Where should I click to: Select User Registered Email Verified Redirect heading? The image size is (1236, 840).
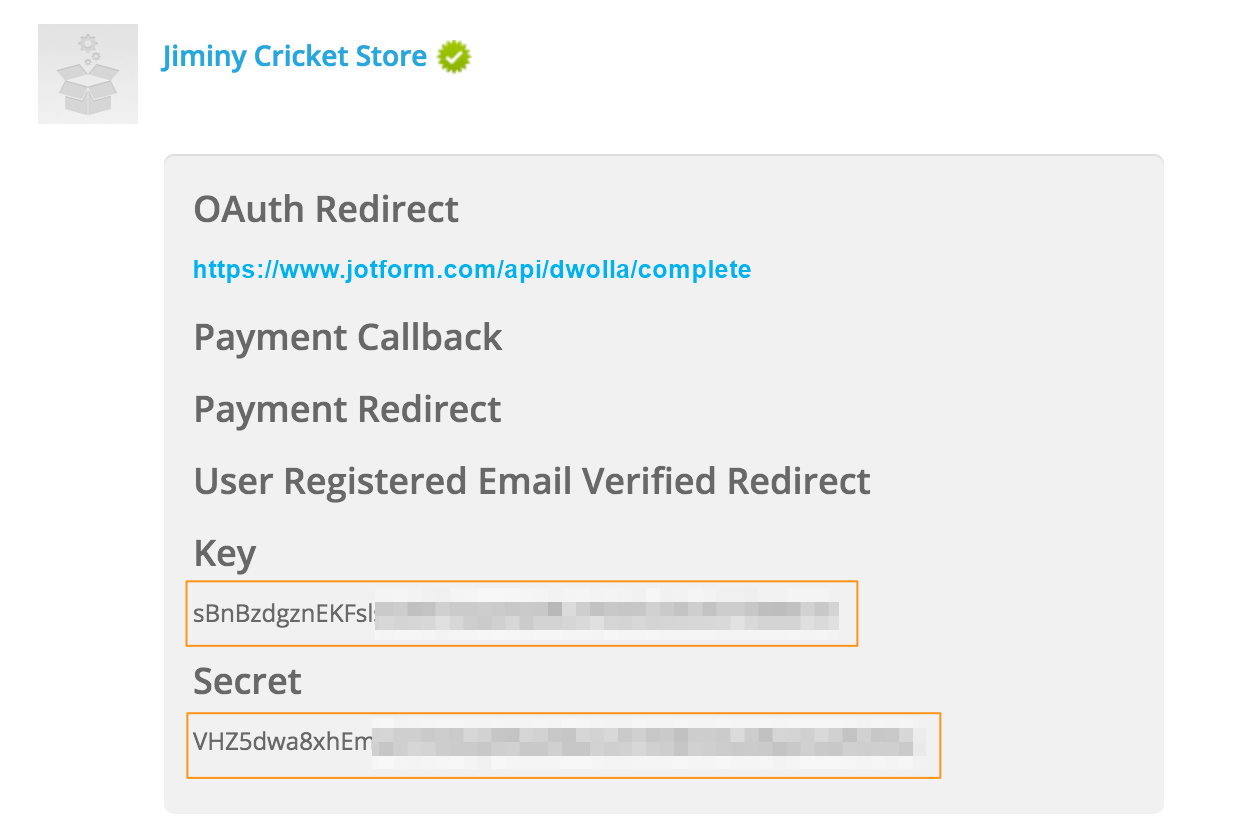pyautogui.click(x=532, y=481)
